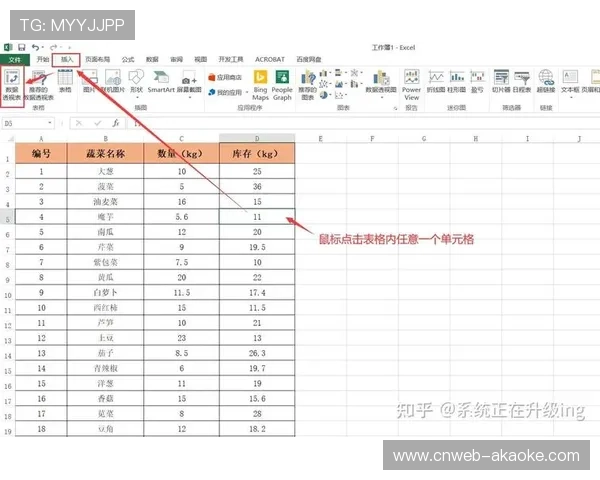The image size is (600, 480).
Task: Click the Insert Function fx button
Action: click(x=116, y=123)
